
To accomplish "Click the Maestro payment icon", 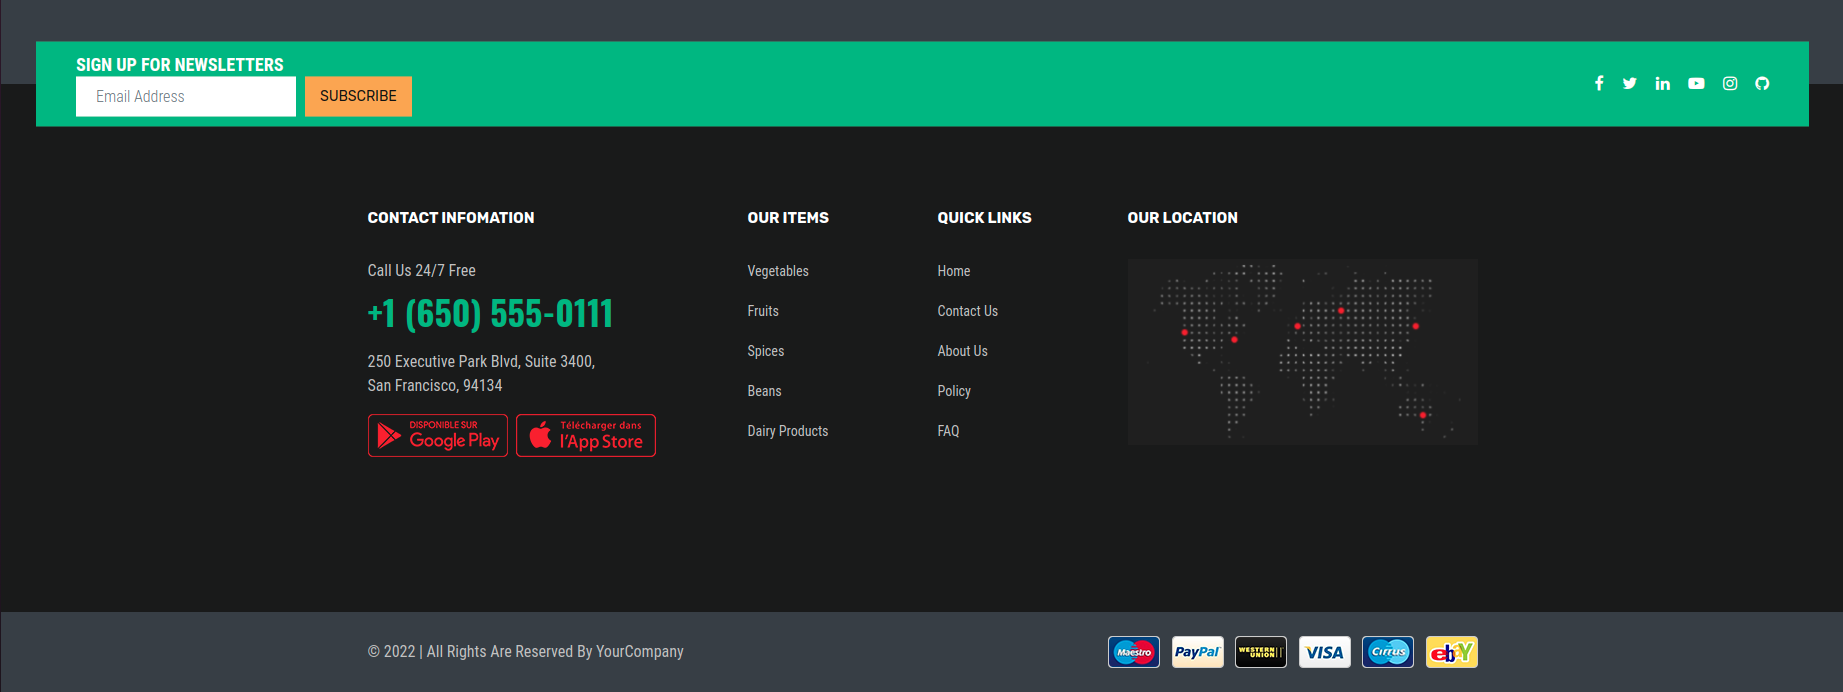I will [x=1134, y=652].
